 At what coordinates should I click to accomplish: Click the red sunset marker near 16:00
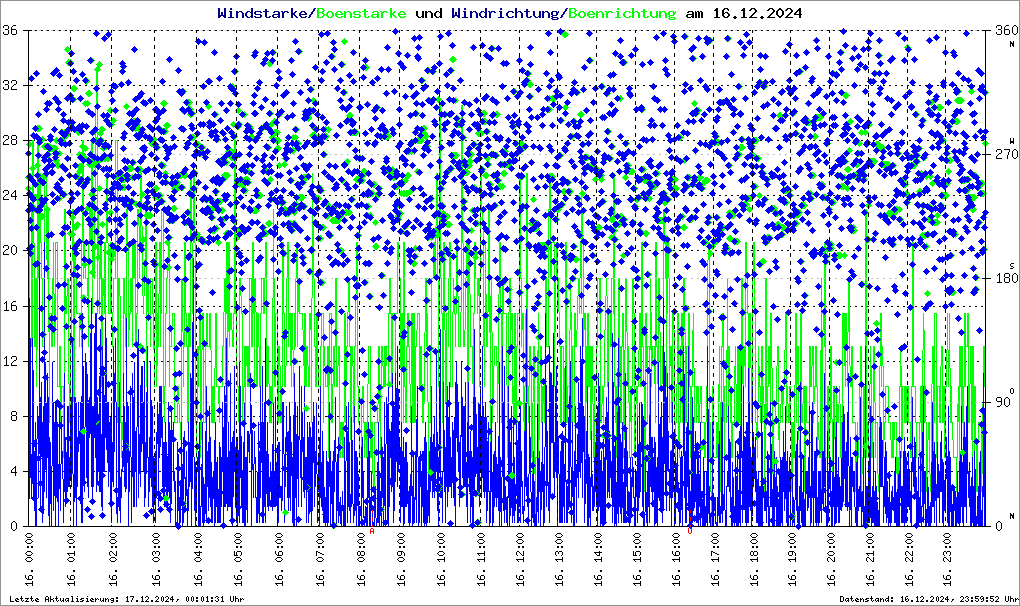pyautogui.click(x=690, y=531)
